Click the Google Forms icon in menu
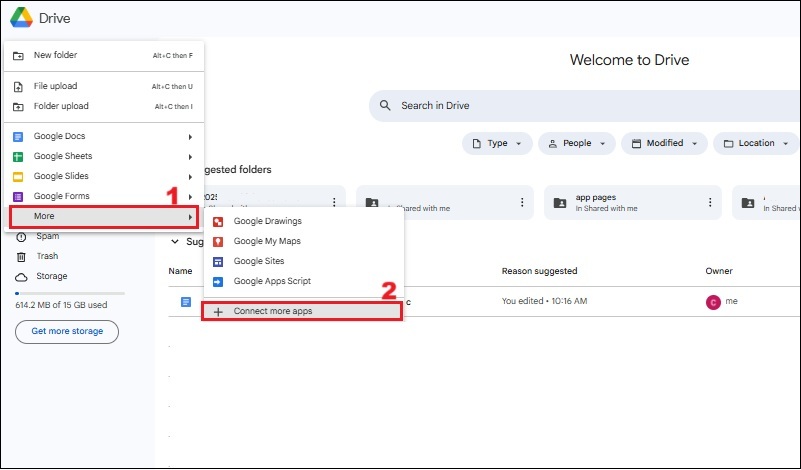The height and width of the screenshot is (470, 801). coord(18,197)
